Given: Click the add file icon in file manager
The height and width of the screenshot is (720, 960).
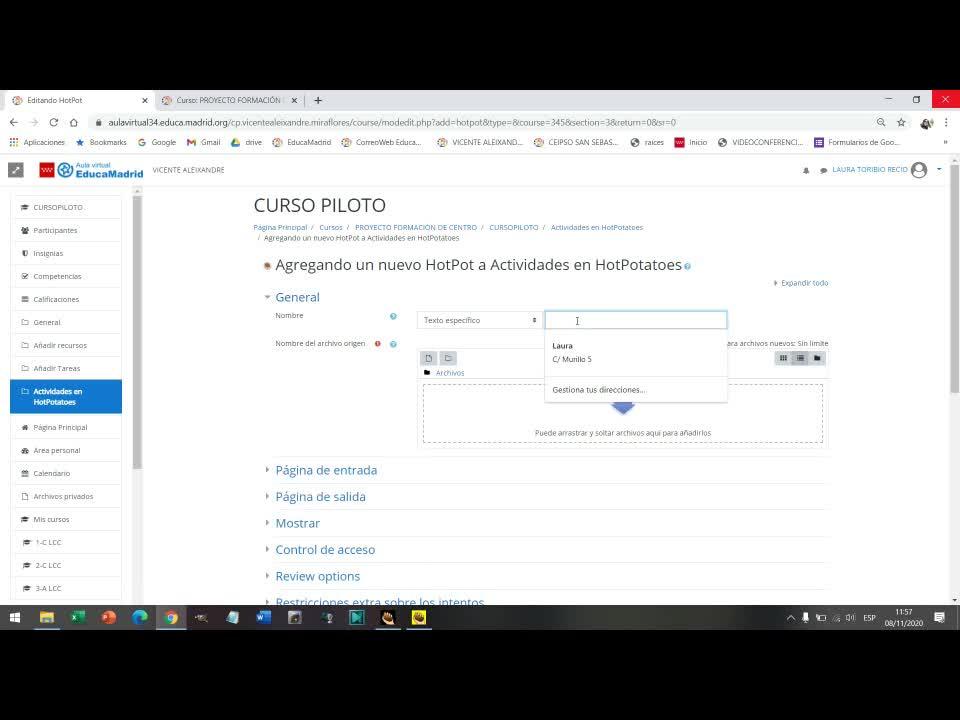Looking at the screenshot, I should pos(429,358).
